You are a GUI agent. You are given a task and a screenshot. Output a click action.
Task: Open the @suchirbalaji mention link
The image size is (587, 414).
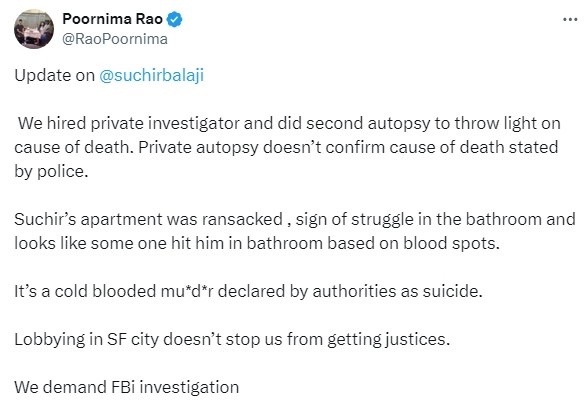pos(151,75)
